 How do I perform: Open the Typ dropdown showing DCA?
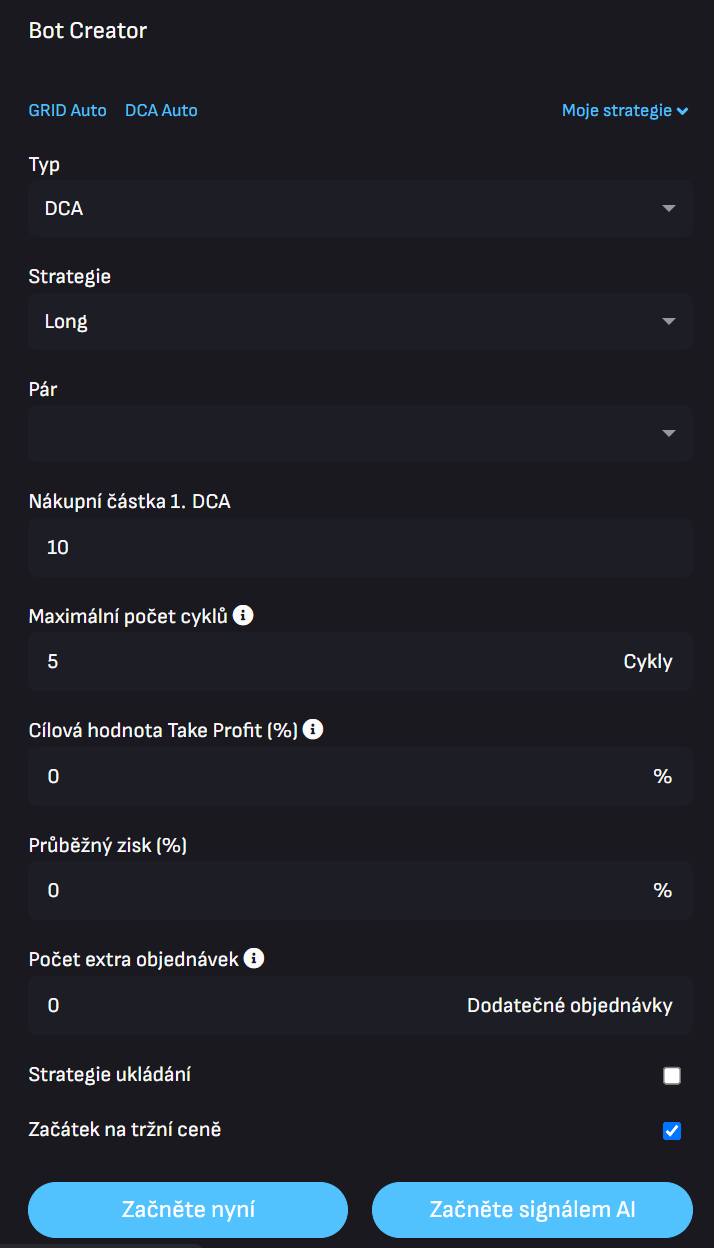click(360, 209)
